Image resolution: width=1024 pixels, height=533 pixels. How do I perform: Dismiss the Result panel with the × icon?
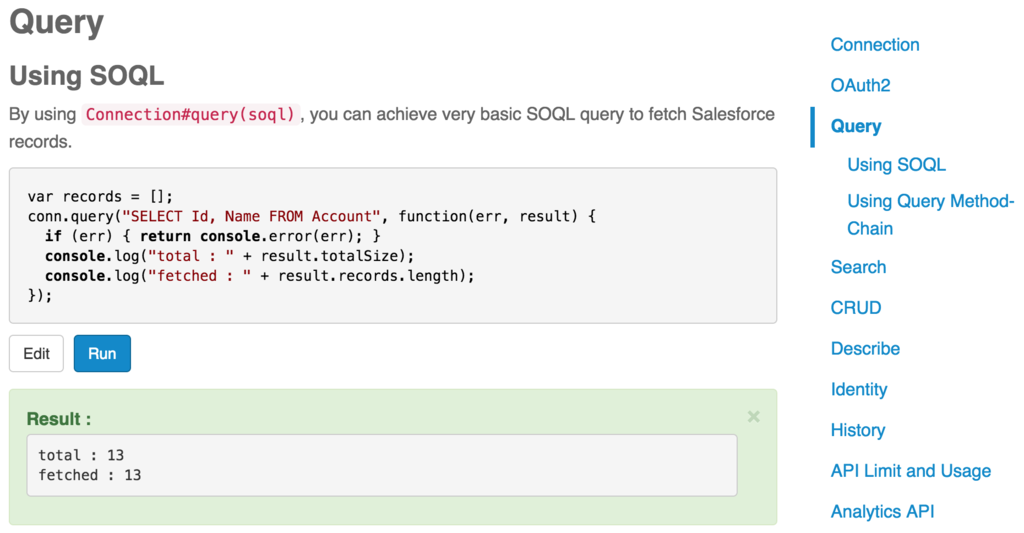[753, 416]
